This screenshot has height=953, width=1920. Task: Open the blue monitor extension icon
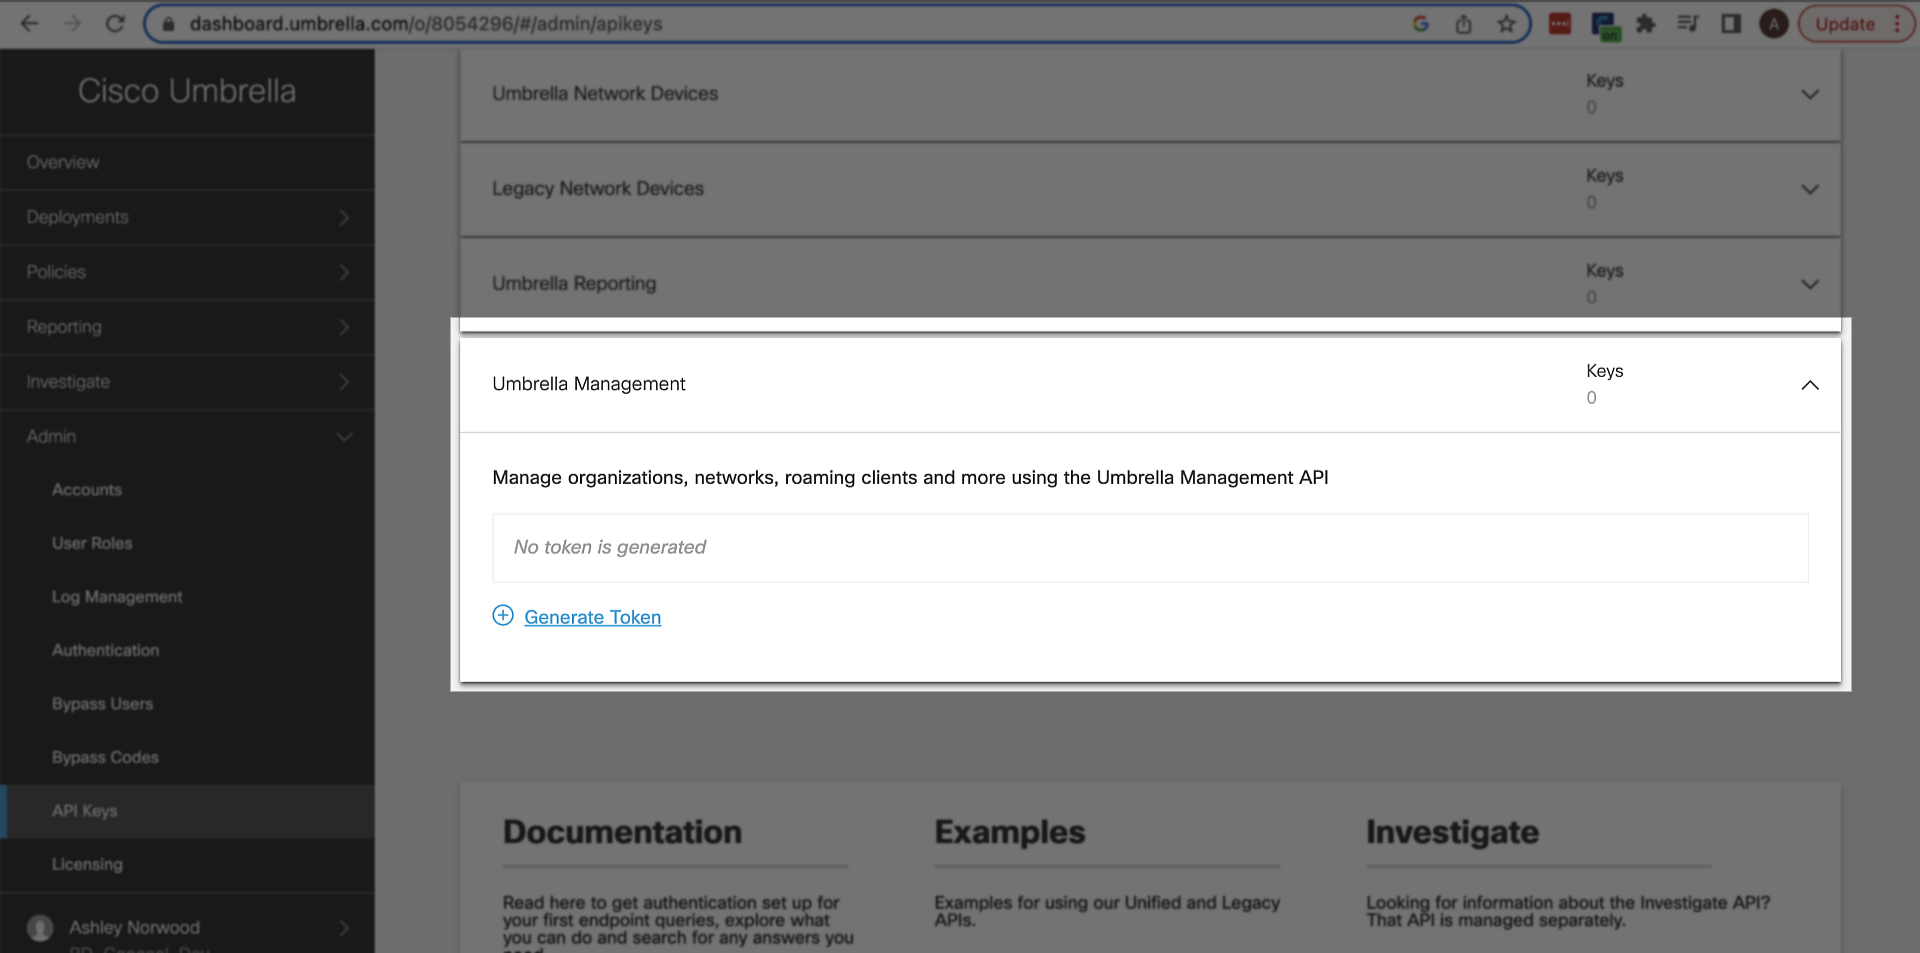[1605, 26]
